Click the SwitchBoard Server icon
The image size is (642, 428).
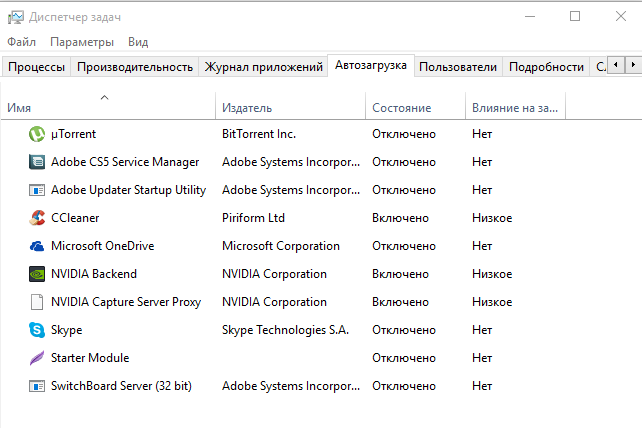(x=37, y=386)
